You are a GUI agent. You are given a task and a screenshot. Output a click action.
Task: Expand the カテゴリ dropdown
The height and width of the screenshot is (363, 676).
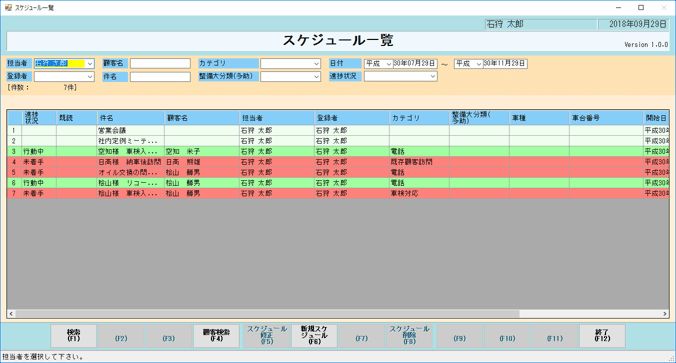[316, 63]
